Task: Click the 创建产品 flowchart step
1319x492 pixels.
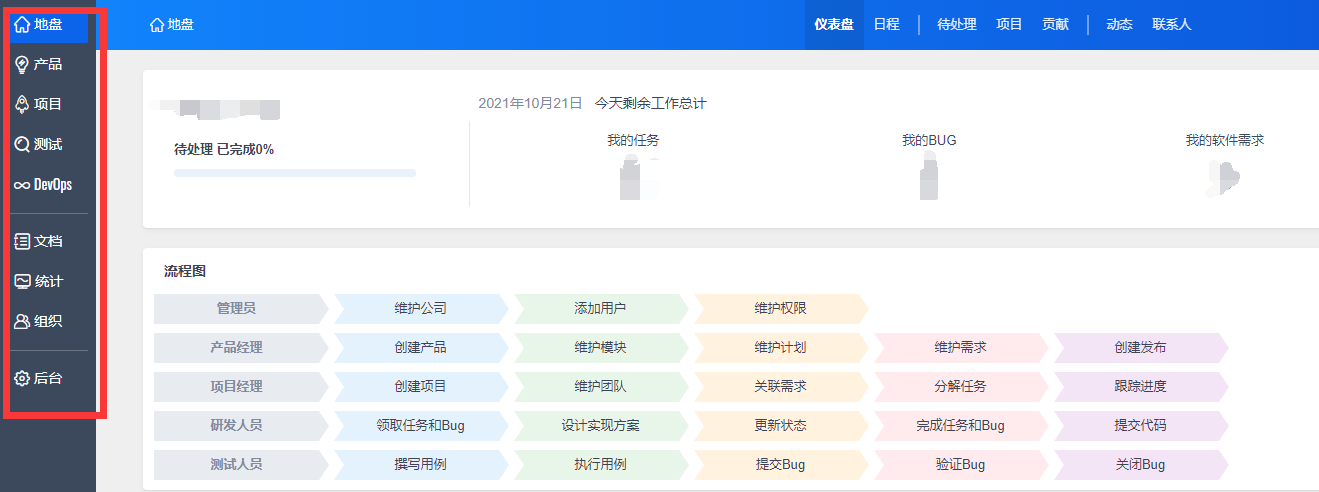Action: click(420, 348)
